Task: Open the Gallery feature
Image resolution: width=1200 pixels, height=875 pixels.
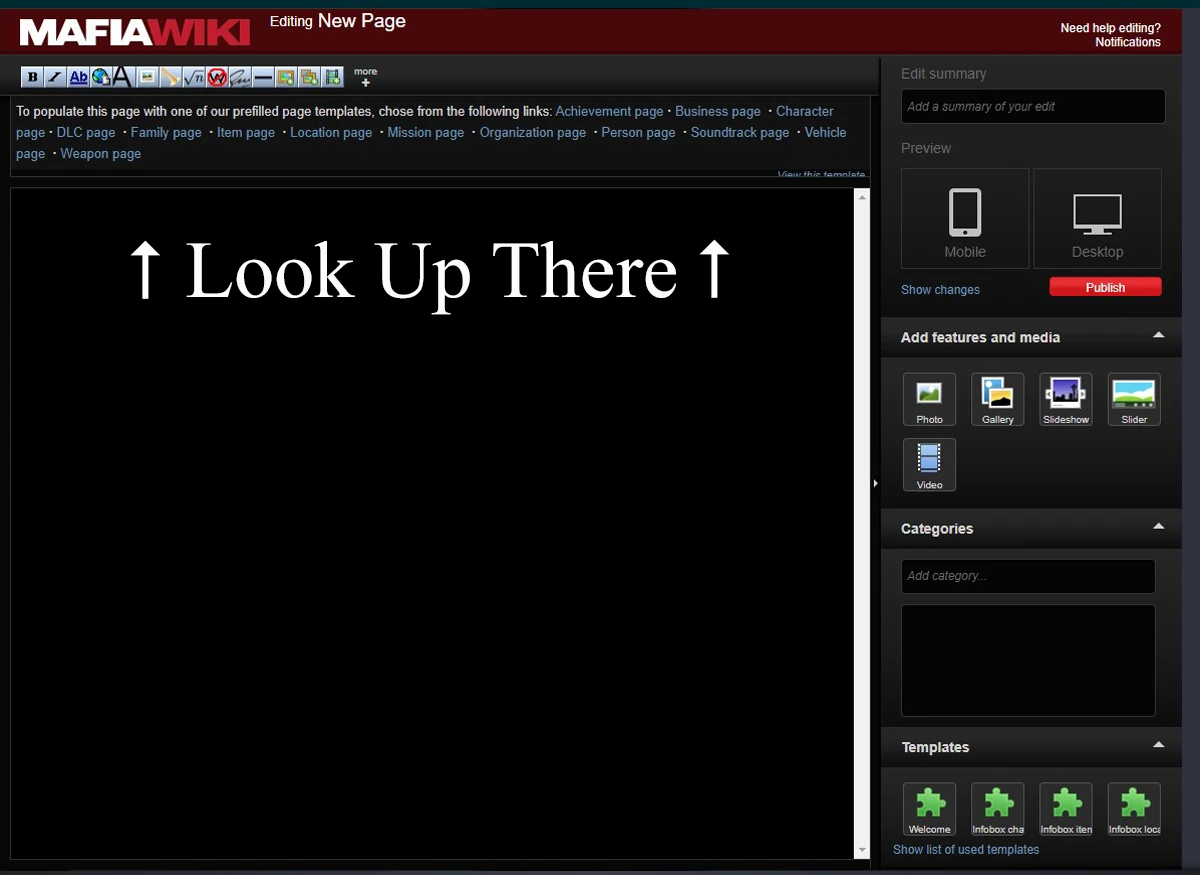Action: point(998,399)
